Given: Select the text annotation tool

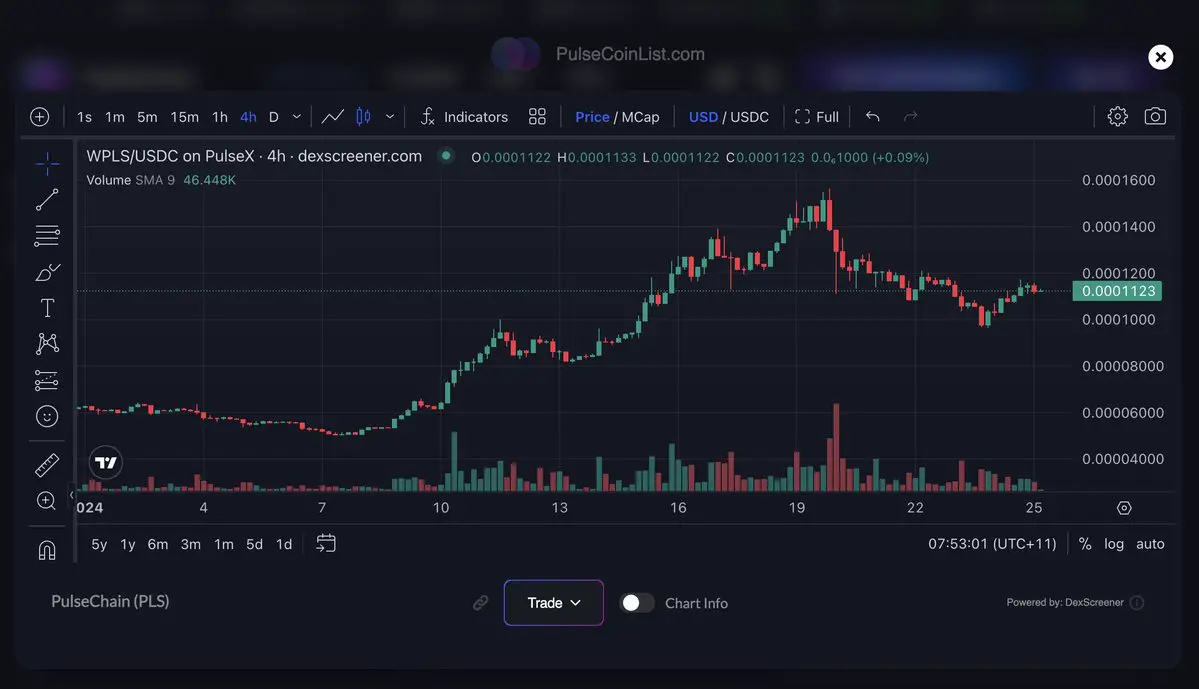Looking at the screenshot, I should click(47, 308).
